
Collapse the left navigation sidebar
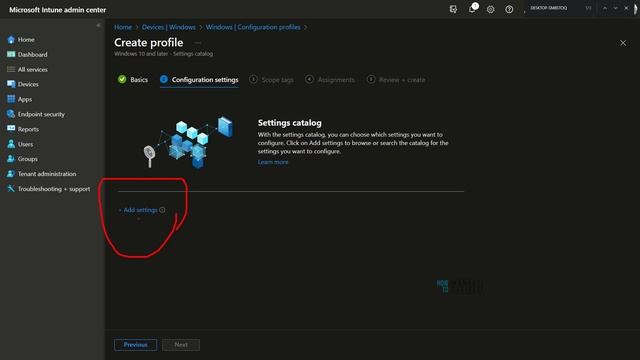(x=98, y=25)
